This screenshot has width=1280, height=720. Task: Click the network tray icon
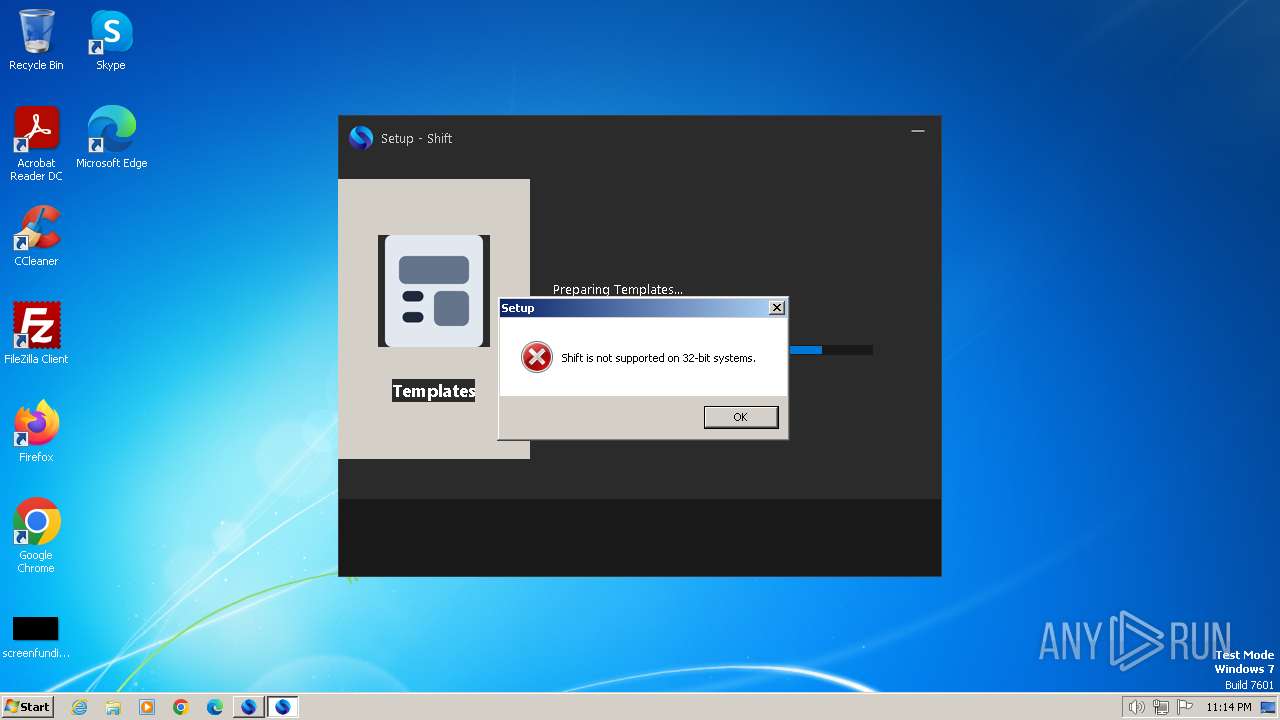point(1161,707)
